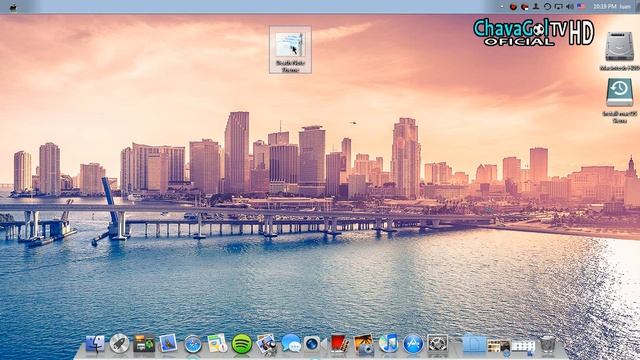The height and width of the screenshot is (360, 640).
Task: Open the picture thumbnails stack in Dock
Action: click(499, 347)
